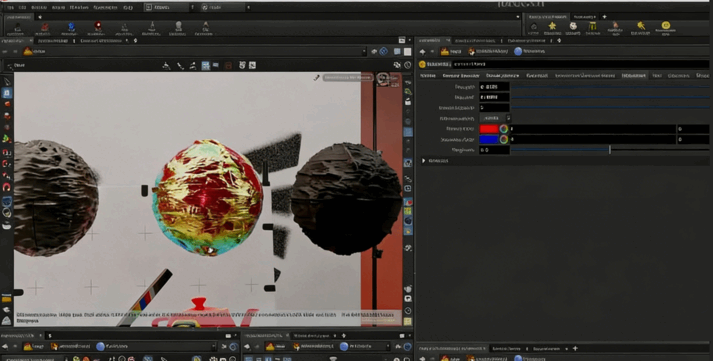713x361 pixels.
Task: Click the red magnet tool in left toolbar
Action: 6,186
